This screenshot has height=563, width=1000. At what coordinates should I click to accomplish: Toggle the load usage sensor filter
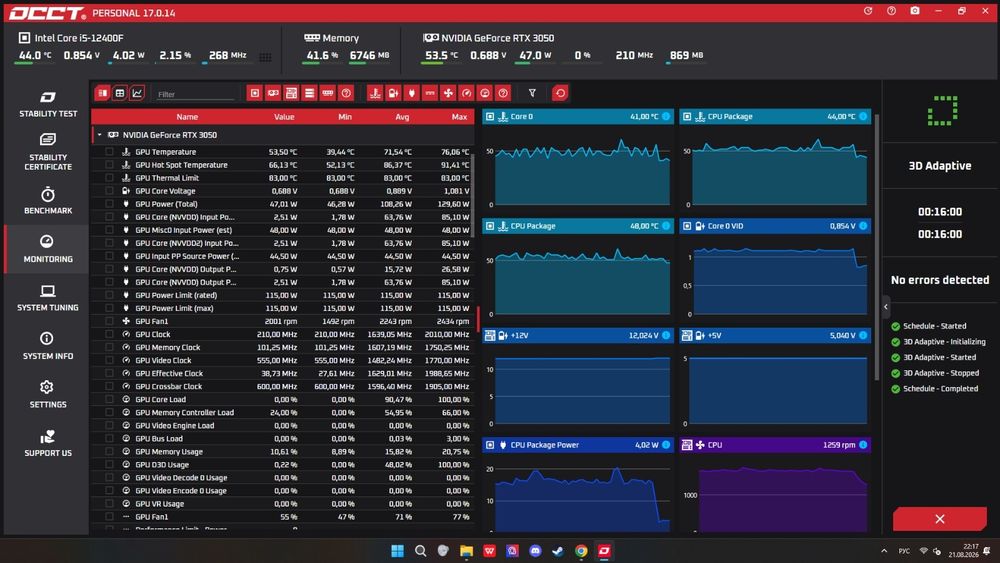pos(485,93)
